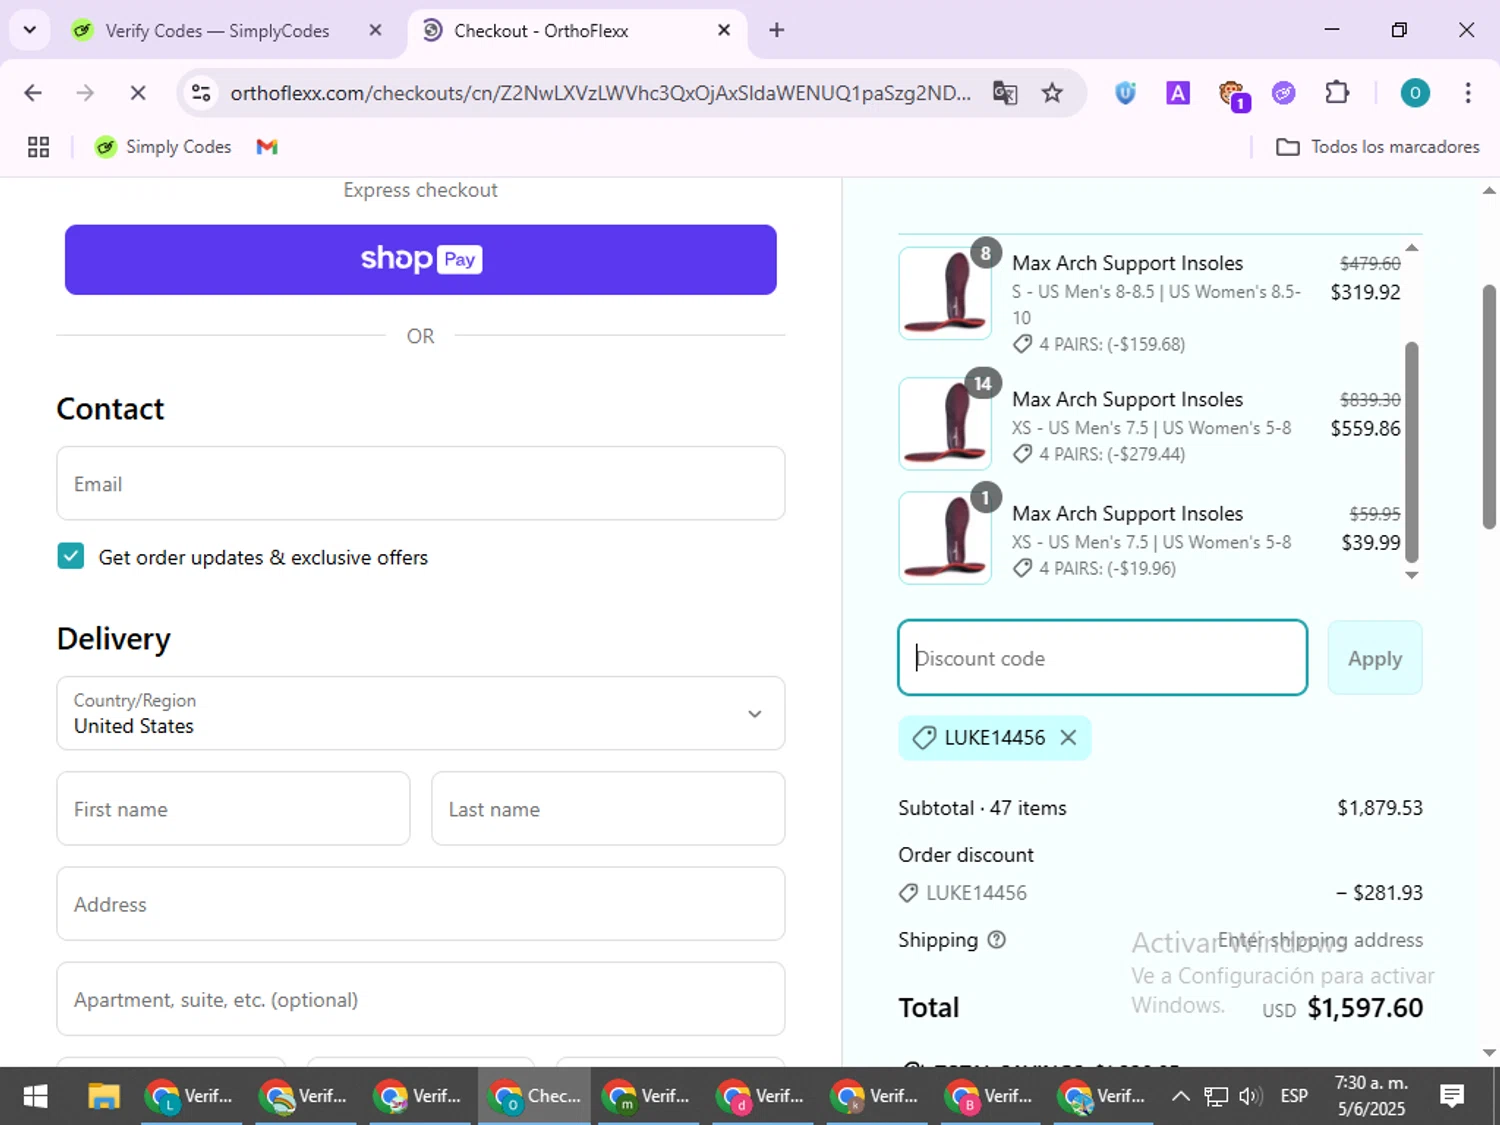Image resolution: width=1500 pixels, height=1125 pixels.
Task: Click Subtotal · 47 items text
Action: point(982,808)
